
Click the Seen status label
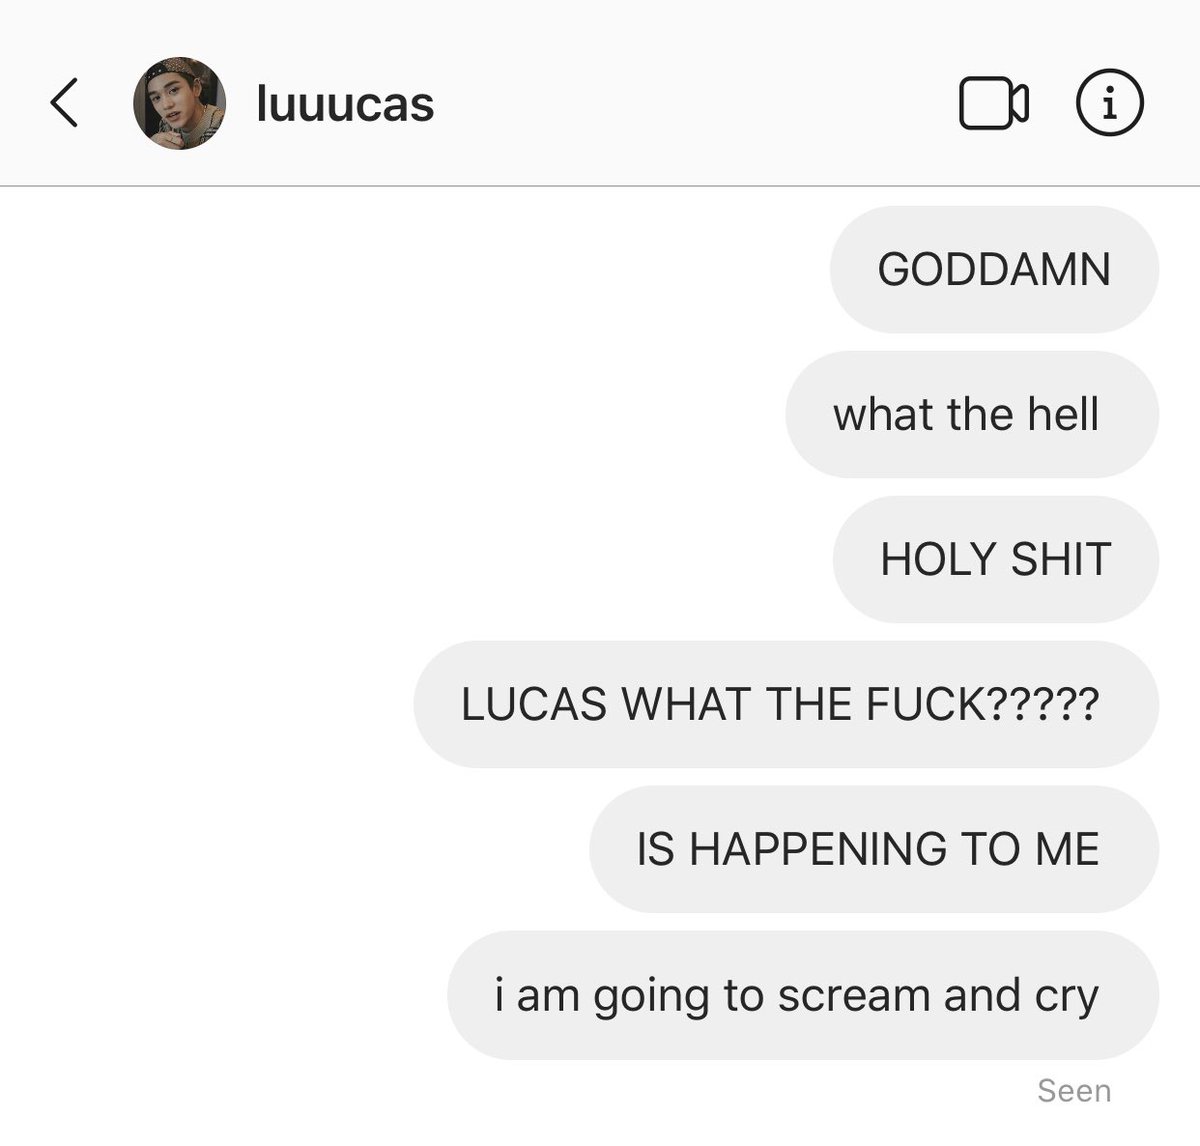(x=1074, y=1090)
